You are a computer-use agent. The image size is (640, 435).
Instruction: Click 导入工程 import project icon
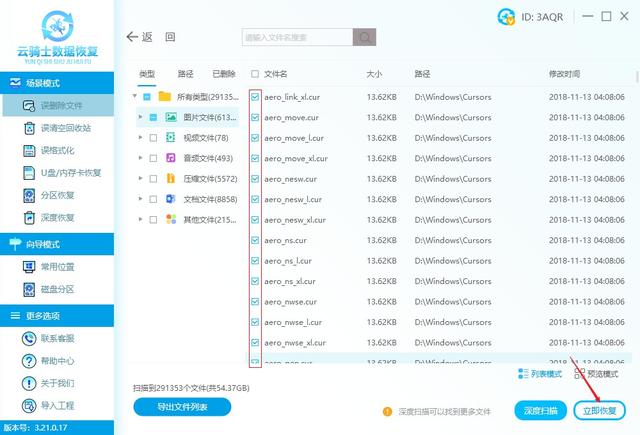(x=29, y=406)
